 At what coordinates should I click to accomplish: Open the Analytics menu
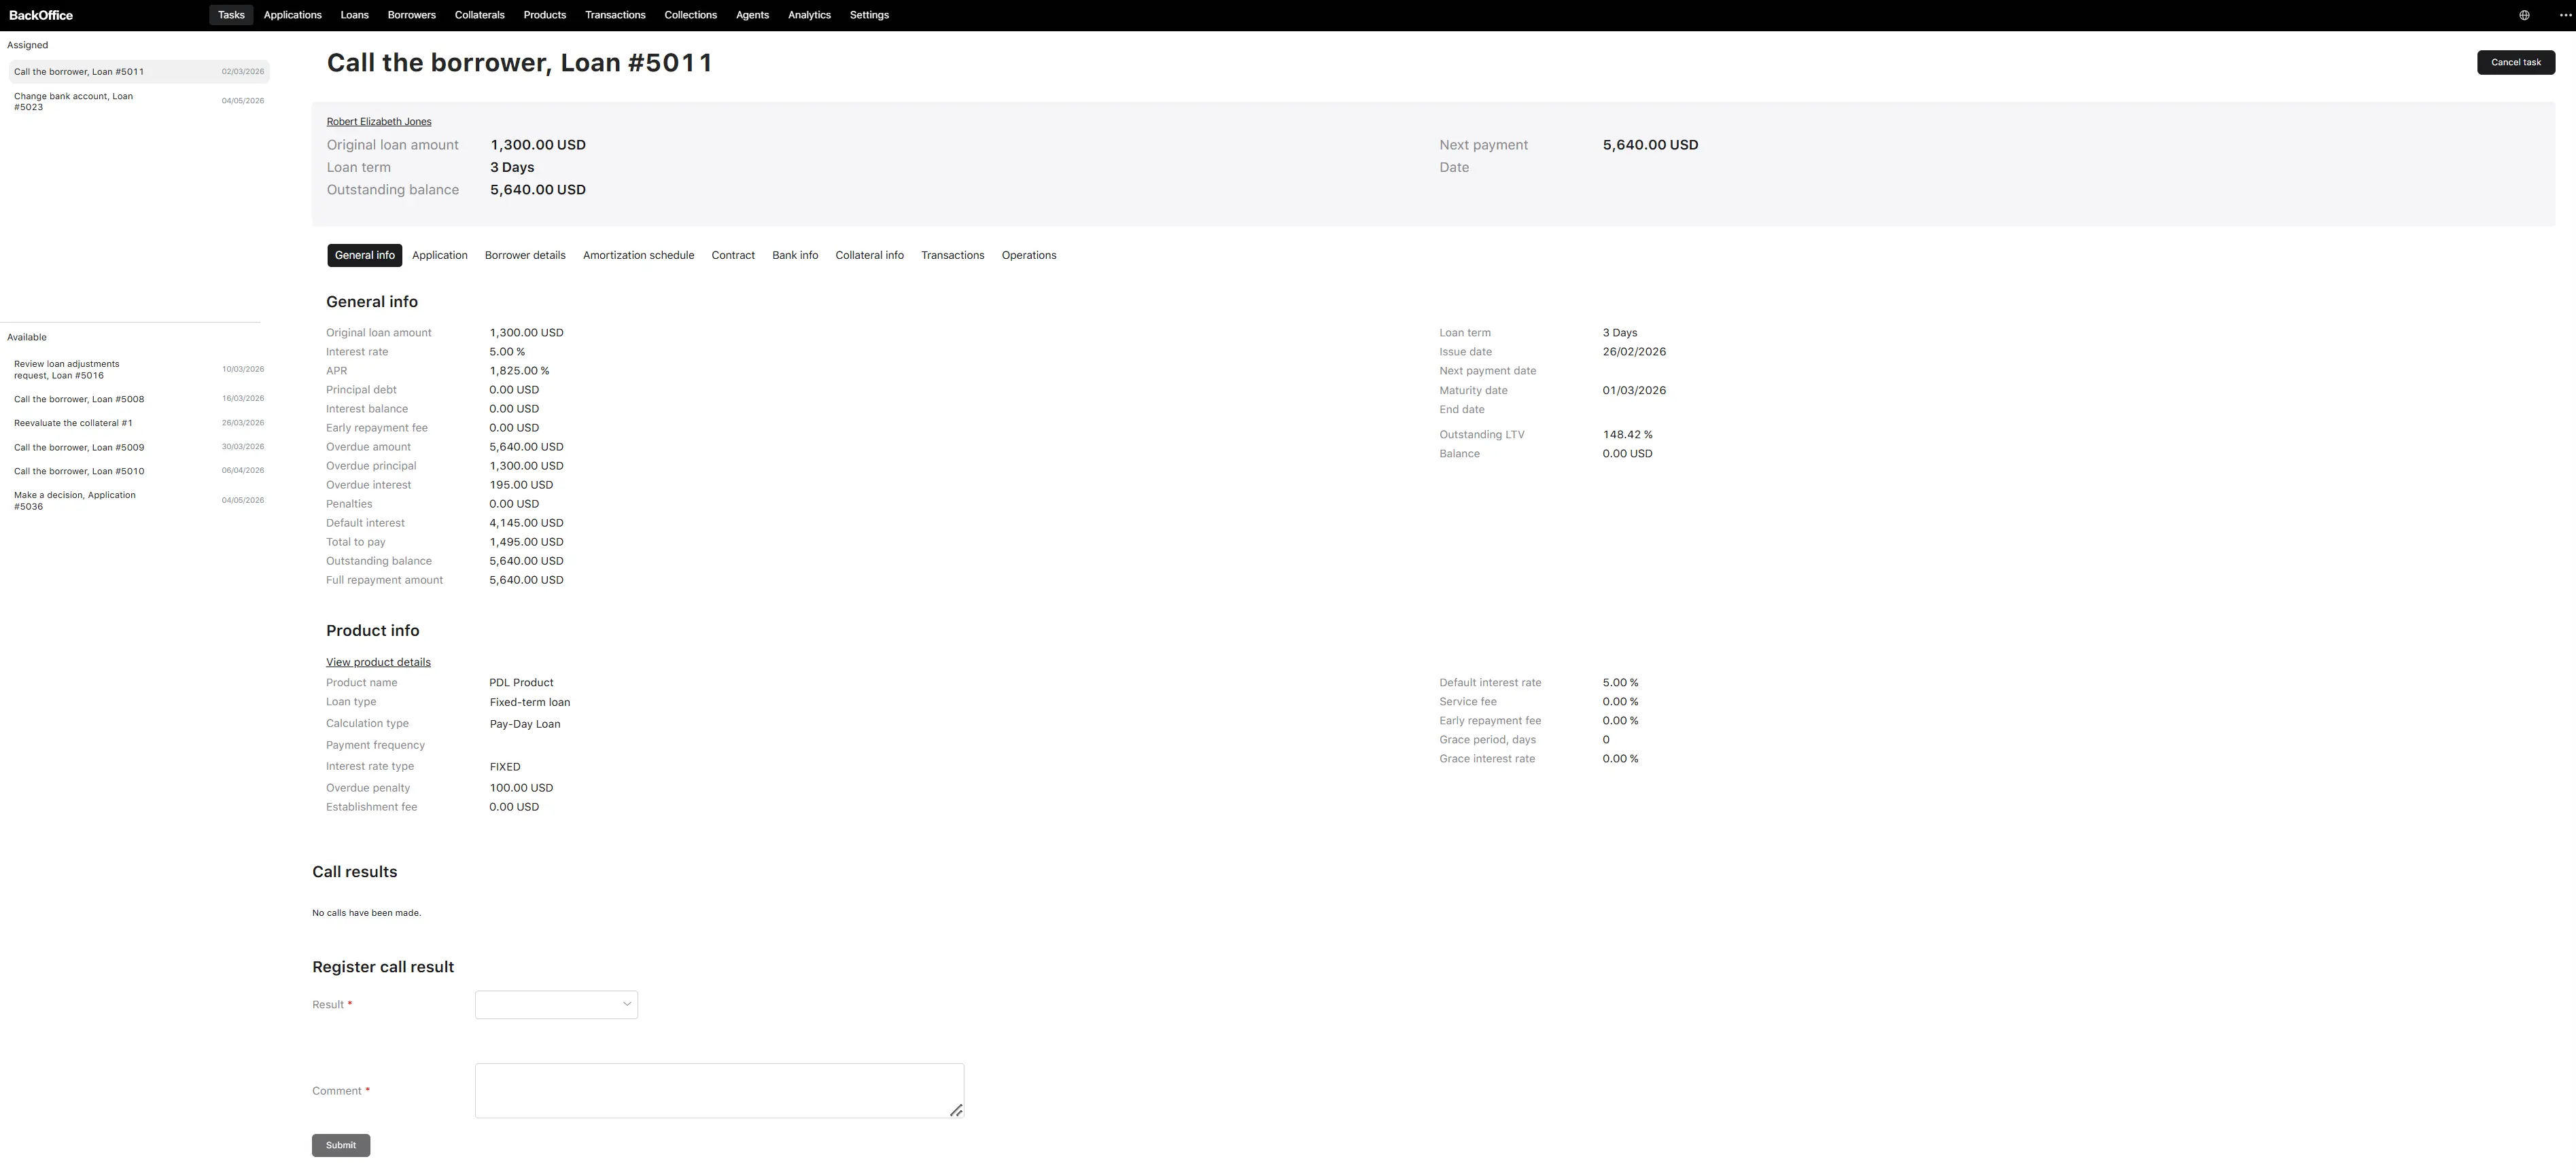click(809, 15)
